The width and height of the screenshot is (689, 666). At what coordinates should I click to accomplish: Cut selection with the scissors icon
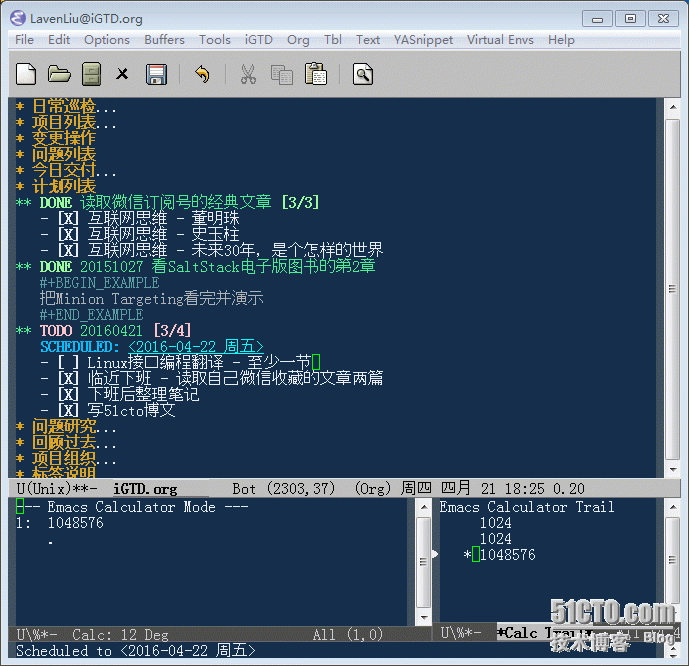coord(248,74)
